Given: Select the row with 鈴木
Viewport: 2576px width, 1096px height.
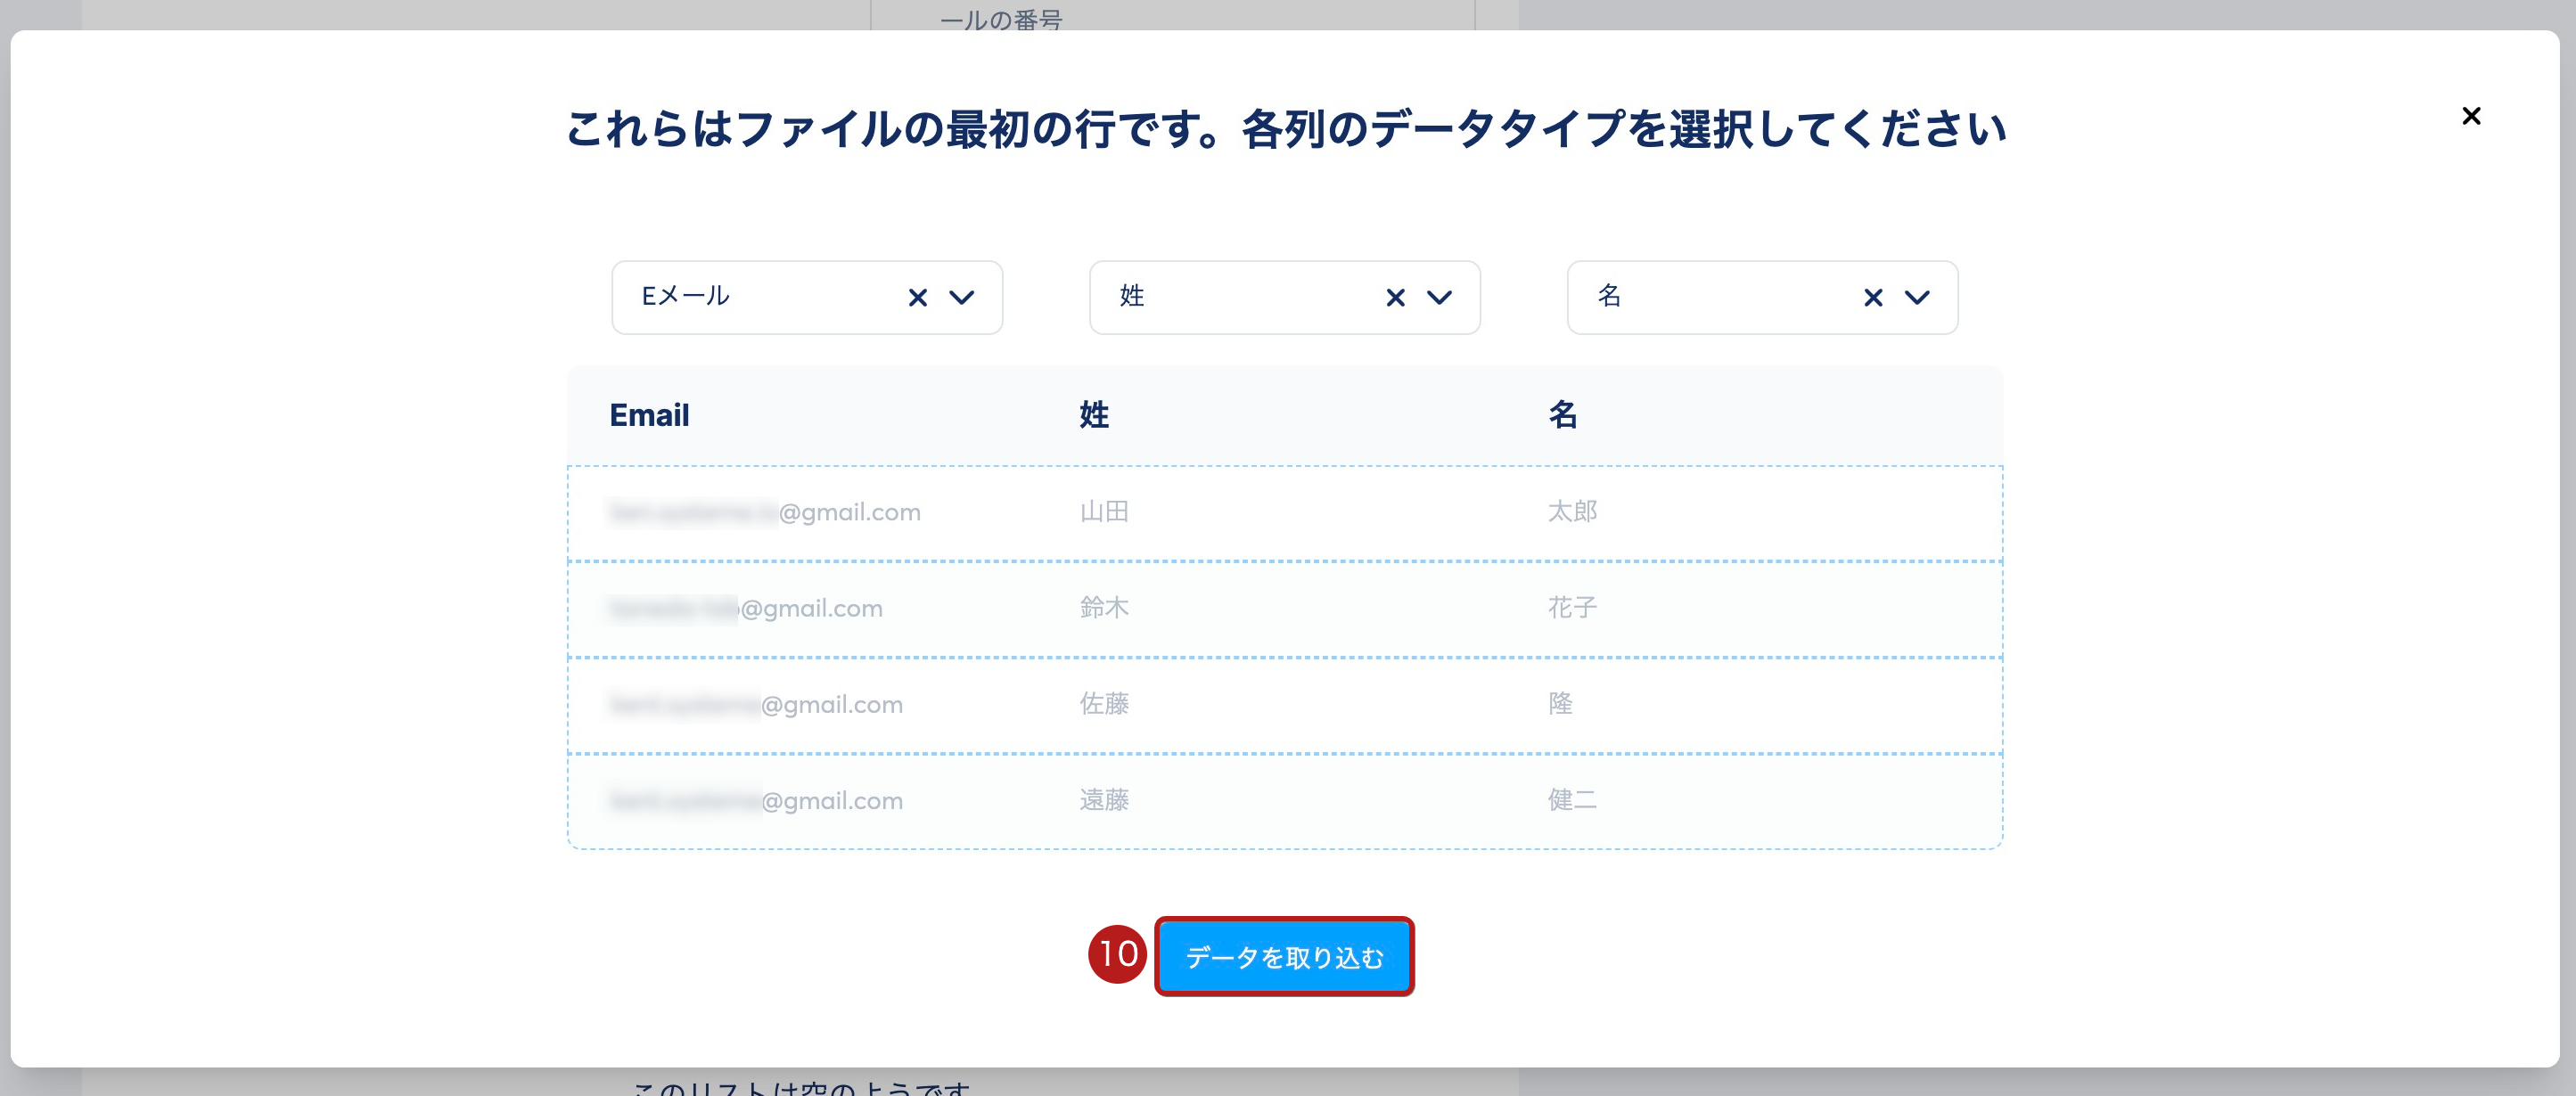Looking at the screenshot, I should (x=1104, y=608).
